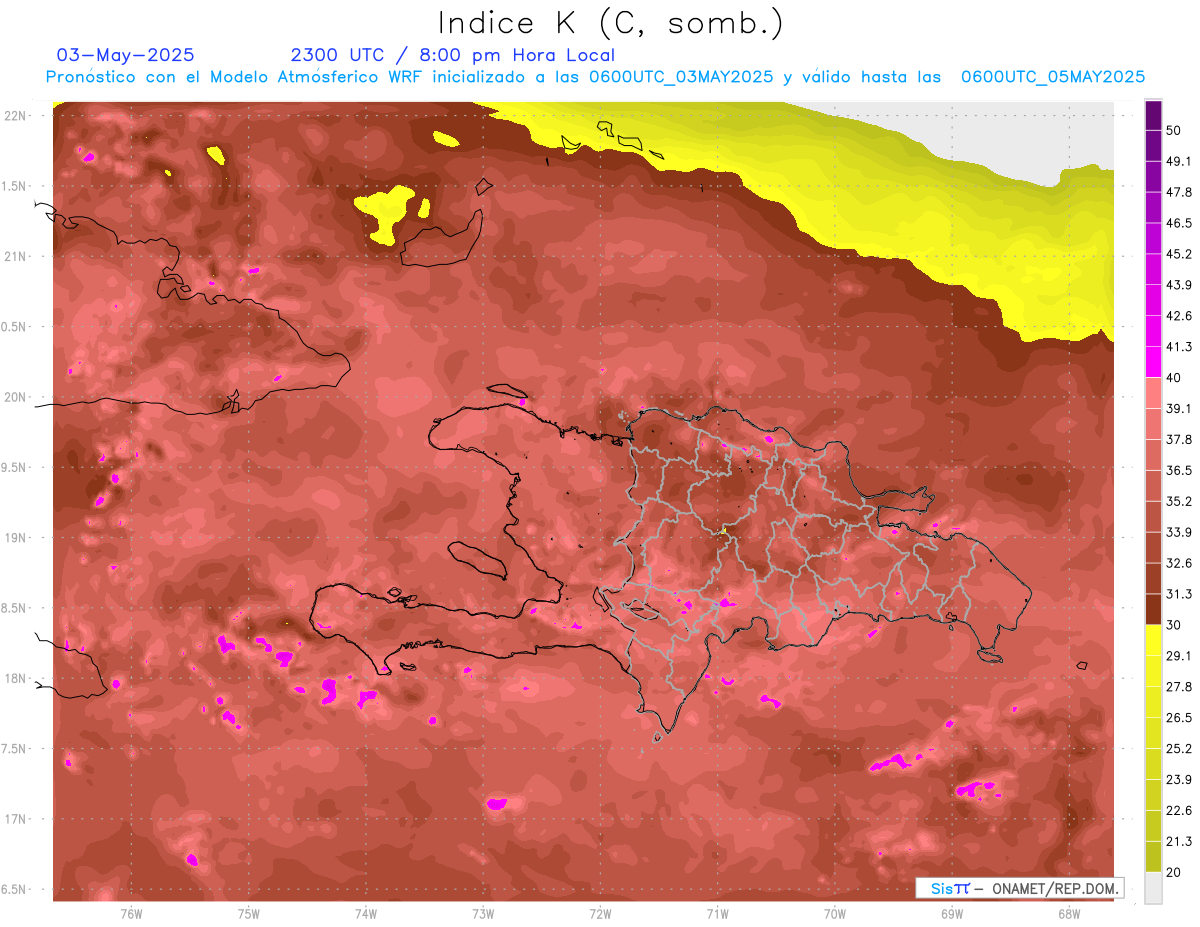Click the colorbar value label "33.9"
Image resolution: width=1200 pixels, height=927 pixels.
pyautogui.click(x=1178, y=532)
